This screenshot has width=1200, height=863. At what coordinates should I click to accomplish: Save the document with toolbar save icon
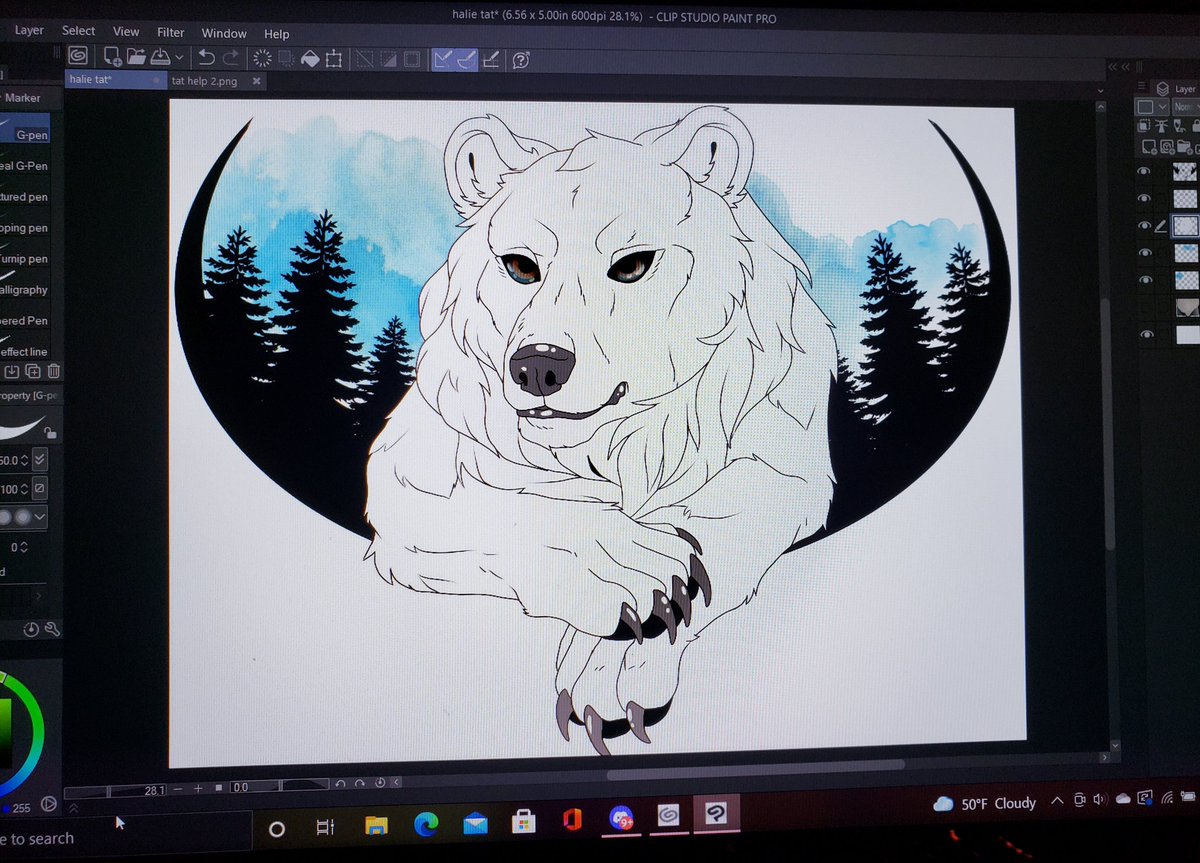point(160,57)
